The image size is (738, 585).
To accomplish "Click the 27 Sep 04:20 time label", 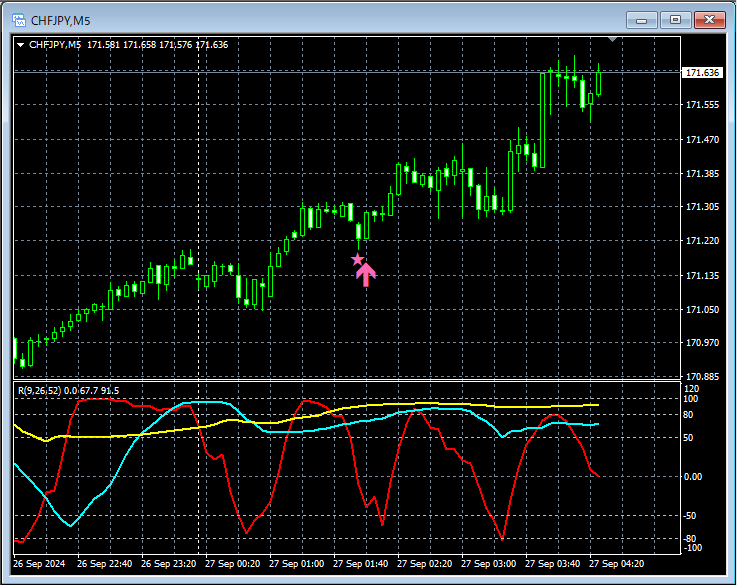I will pos(617,563).
